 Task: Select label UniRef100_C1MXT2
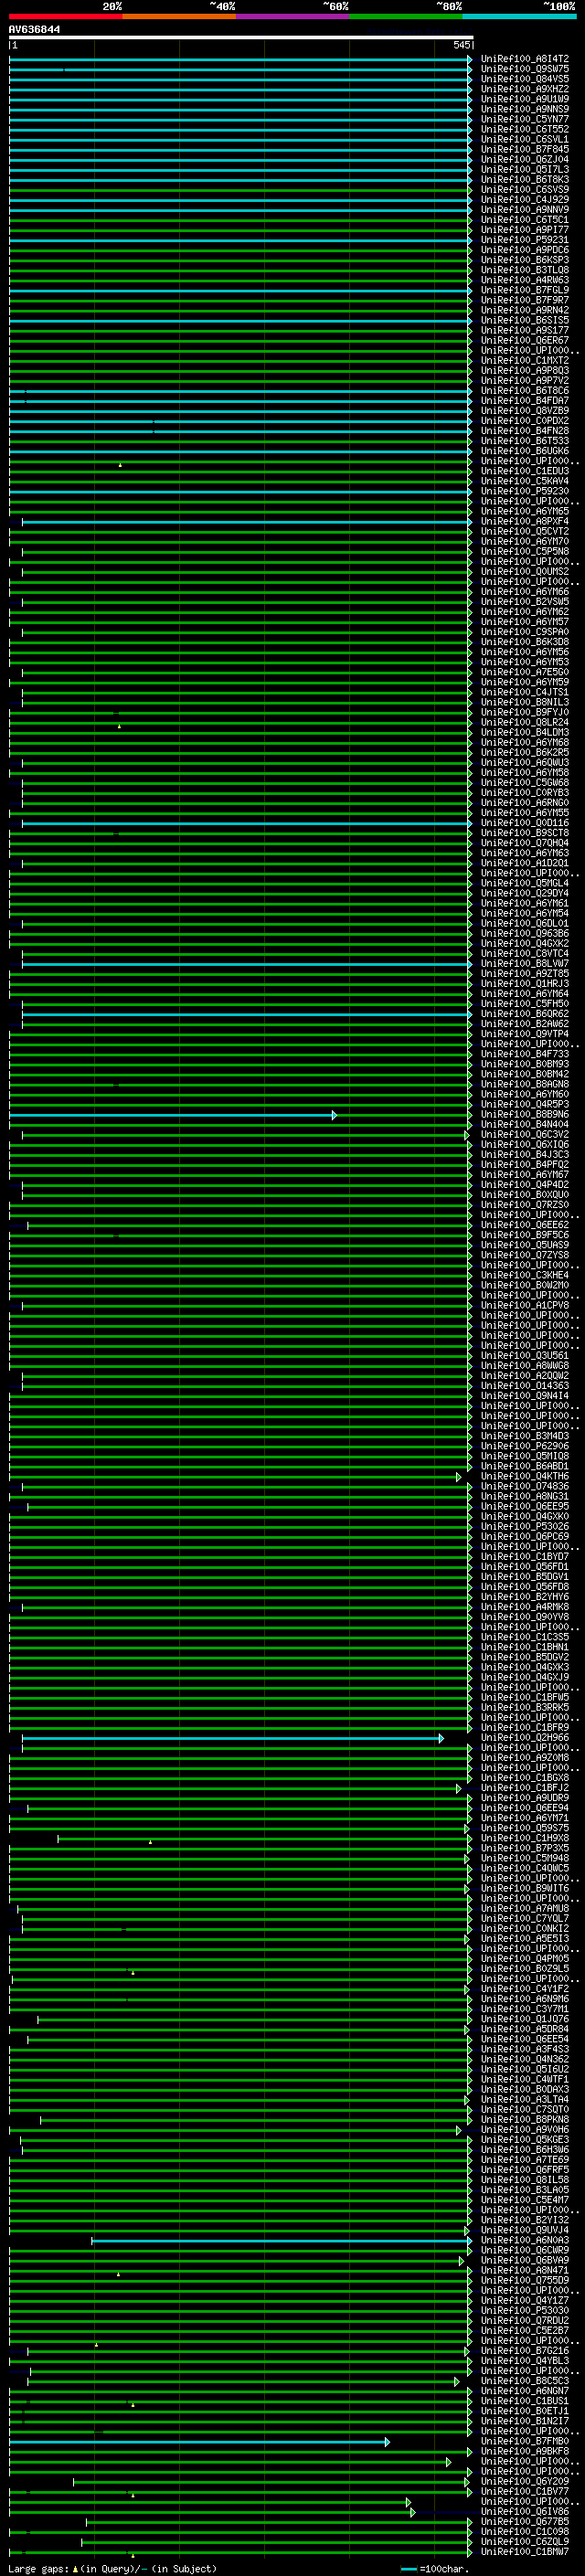click(524, 360)
